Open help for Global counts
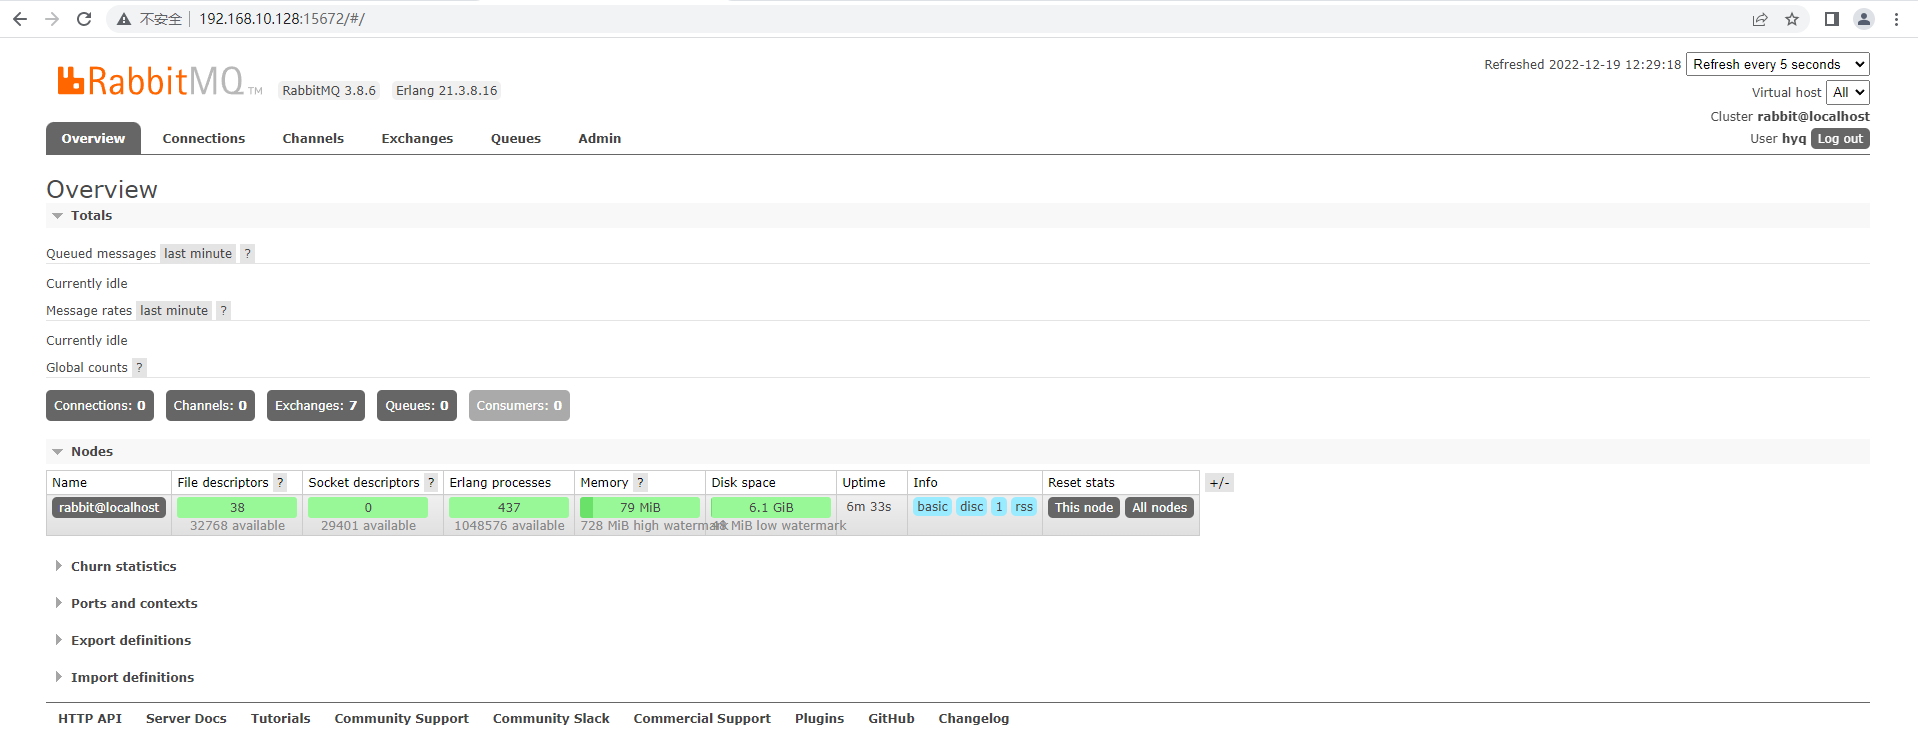Screen dimensions: 1918x732 click(139, 368)
